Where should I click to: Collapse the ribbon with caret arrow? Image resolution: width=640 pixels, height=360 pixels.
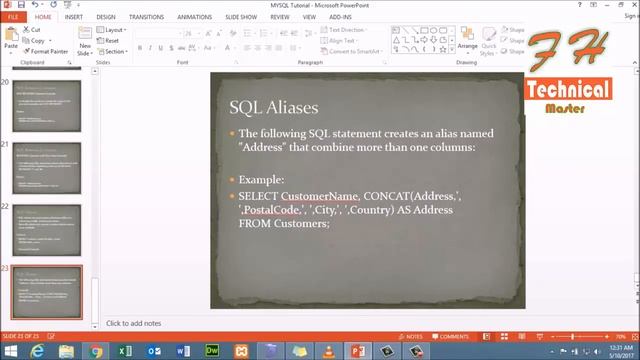(634, 62)
